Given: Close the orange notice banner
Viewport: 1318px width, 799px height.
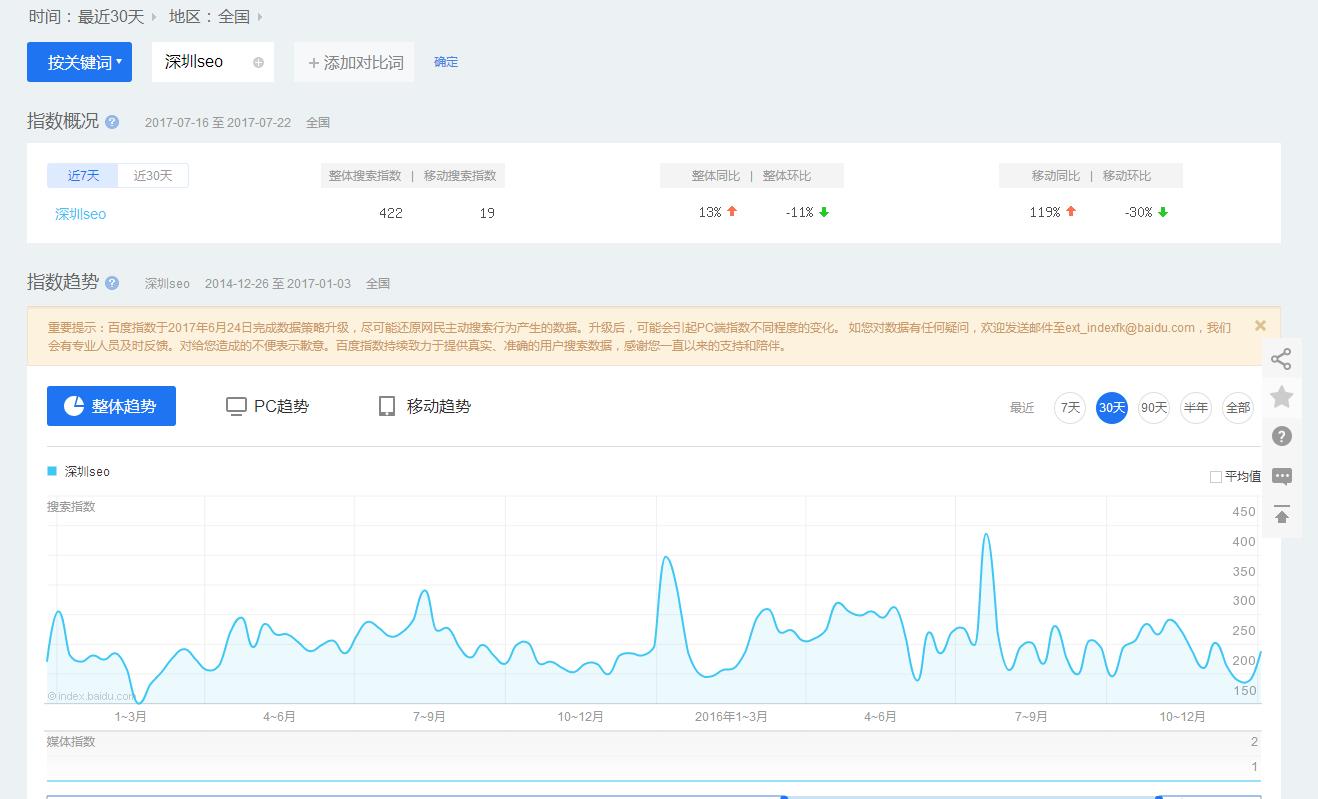Looking at the screenshot, I should click(x=1260, y=325).
